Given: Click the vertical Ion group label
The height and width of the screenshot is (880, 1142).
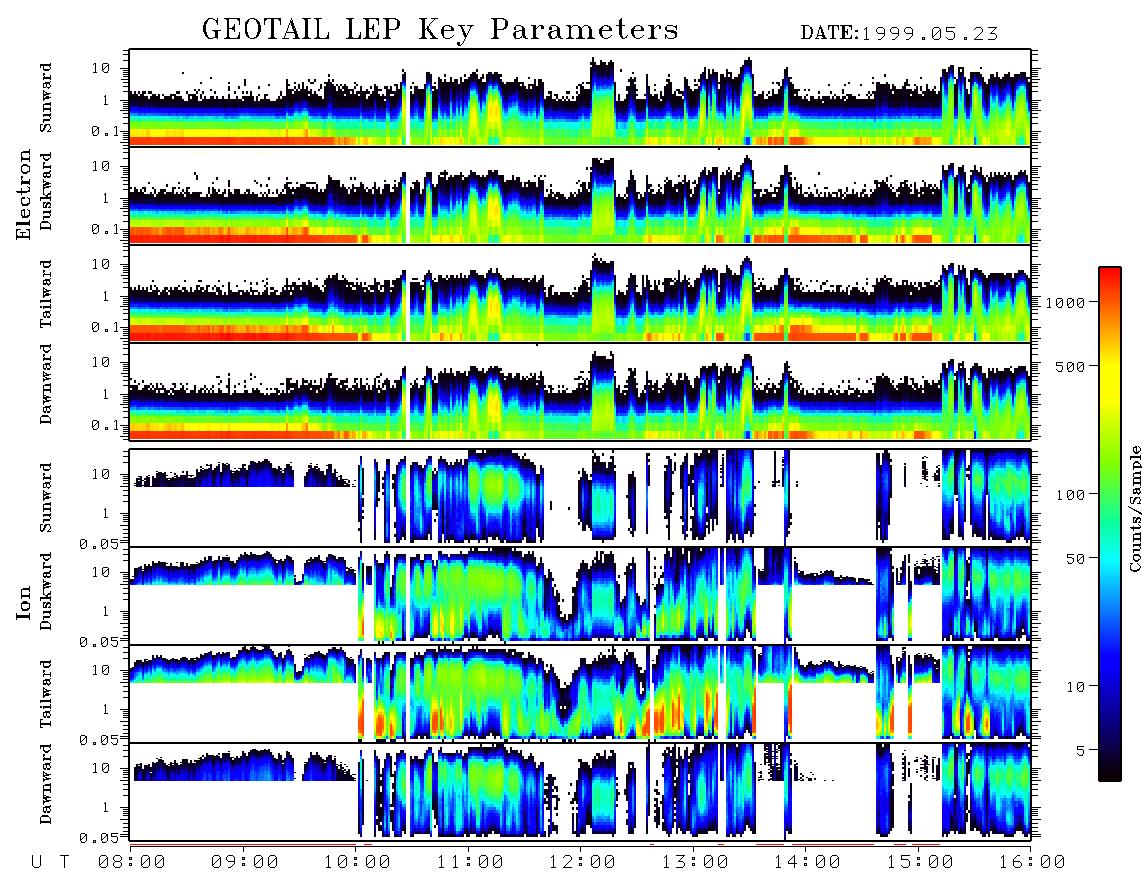Looking at the screenshot, I should [x=23, y=603].
